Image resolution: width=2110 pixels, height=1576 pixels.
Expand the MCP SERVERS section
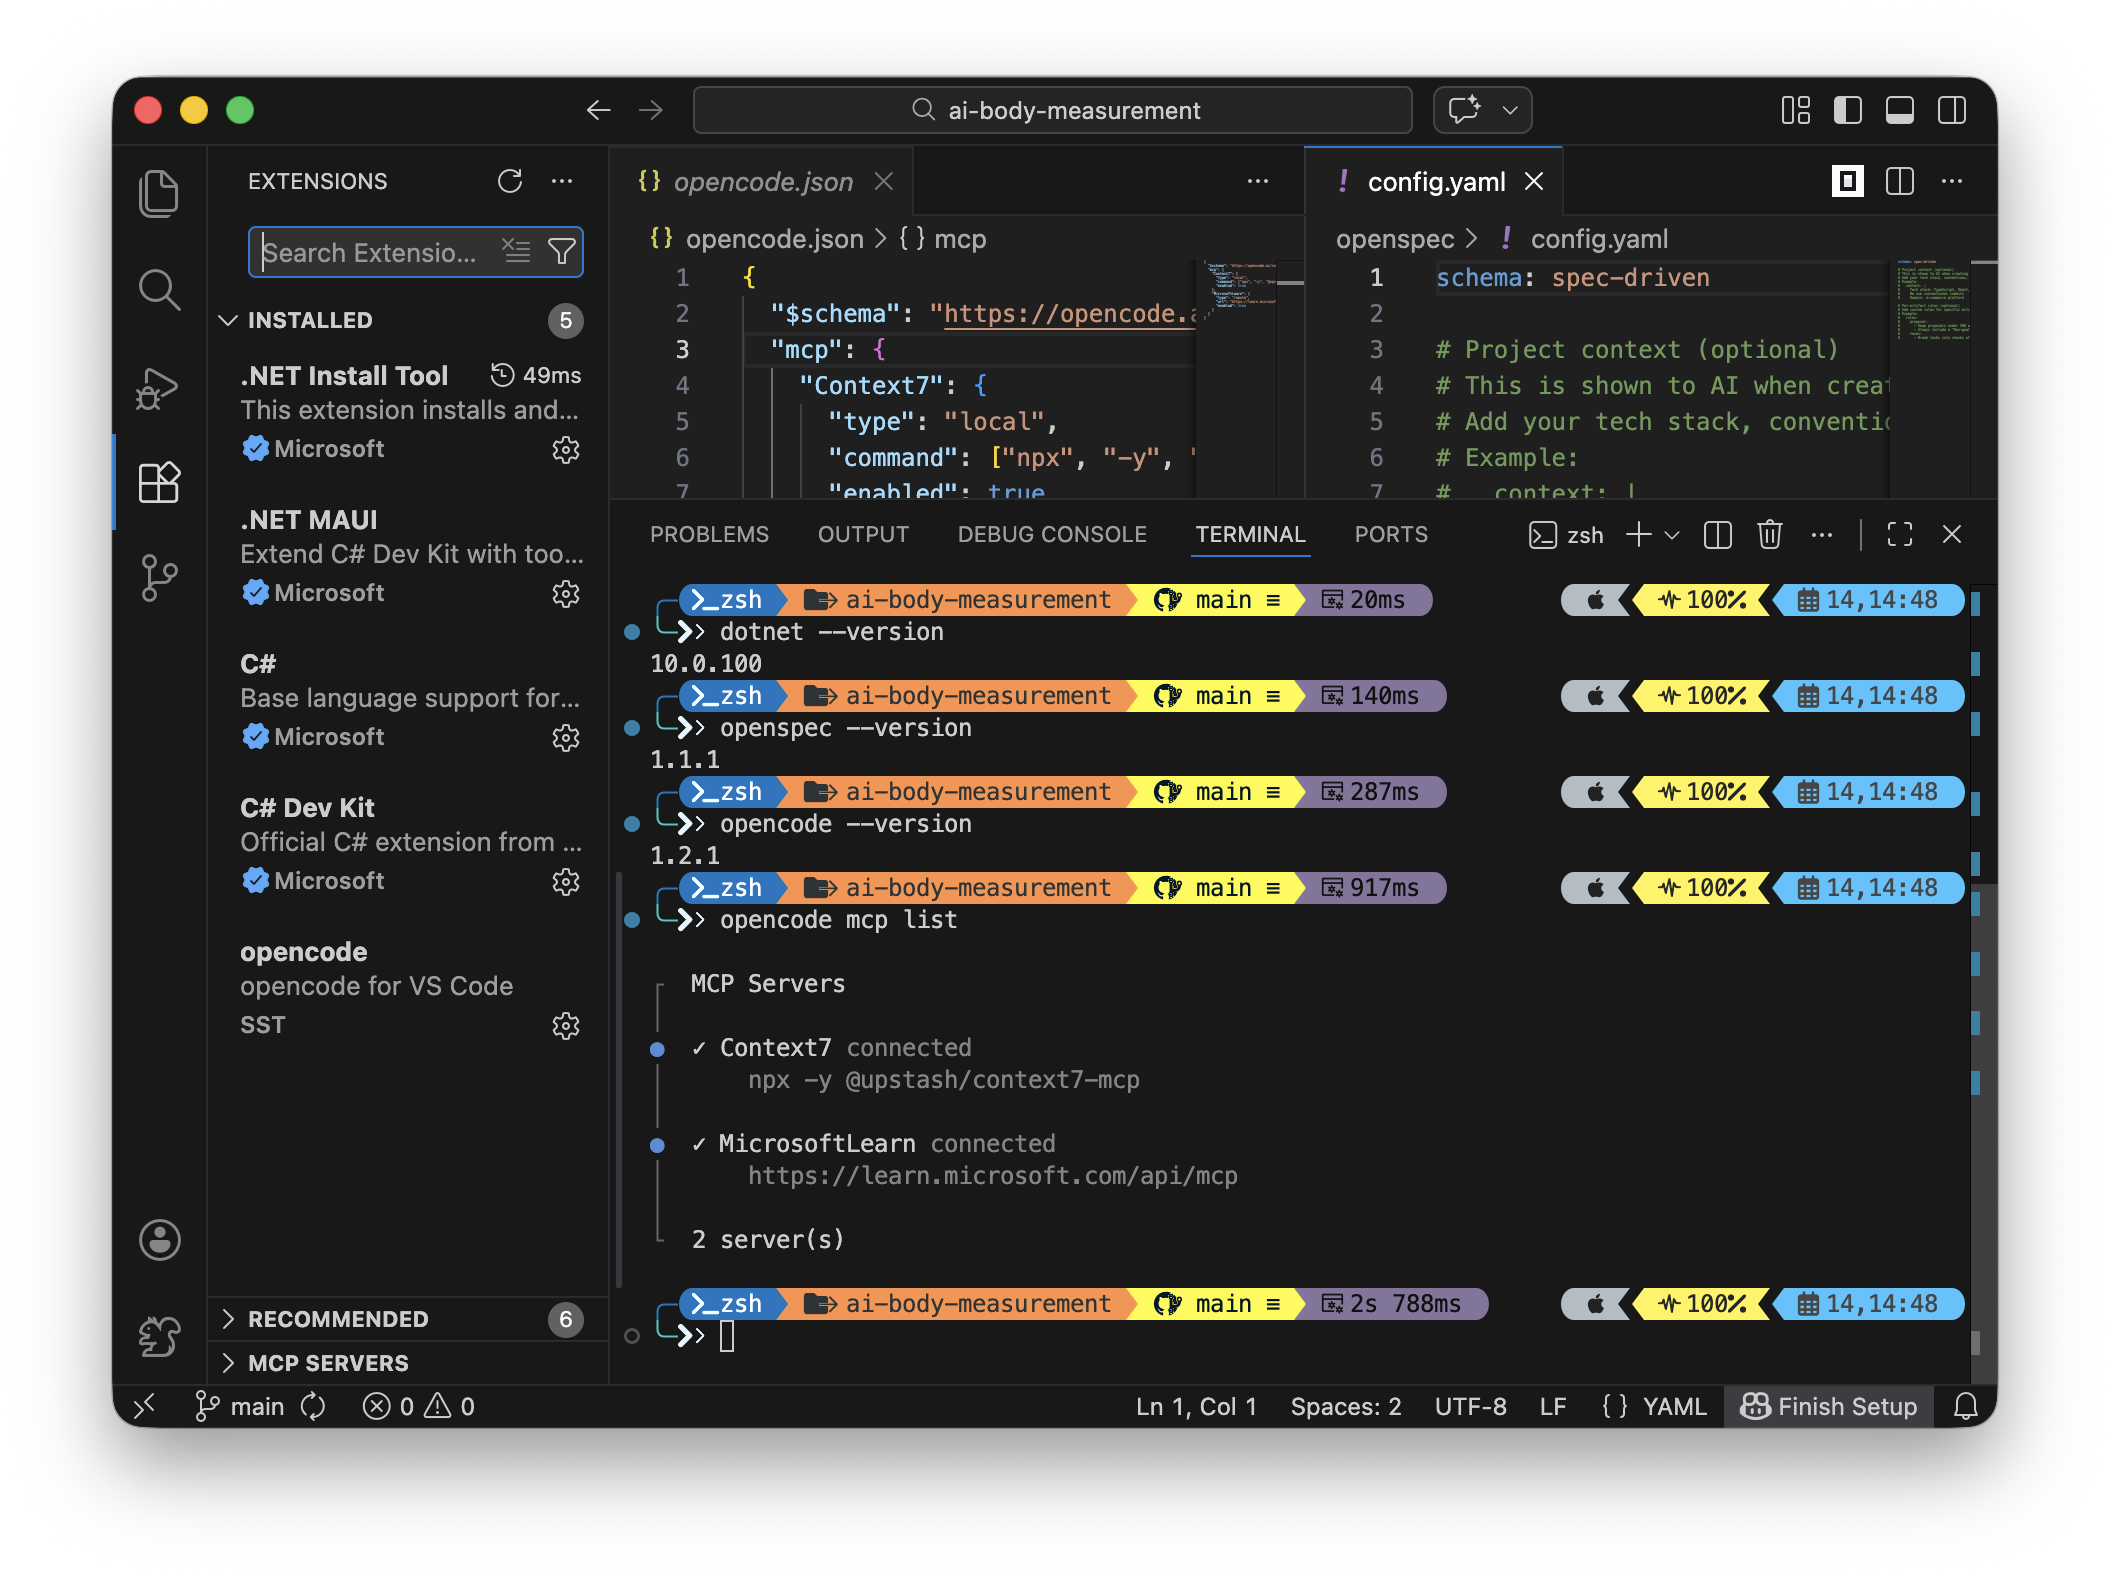328,1362
